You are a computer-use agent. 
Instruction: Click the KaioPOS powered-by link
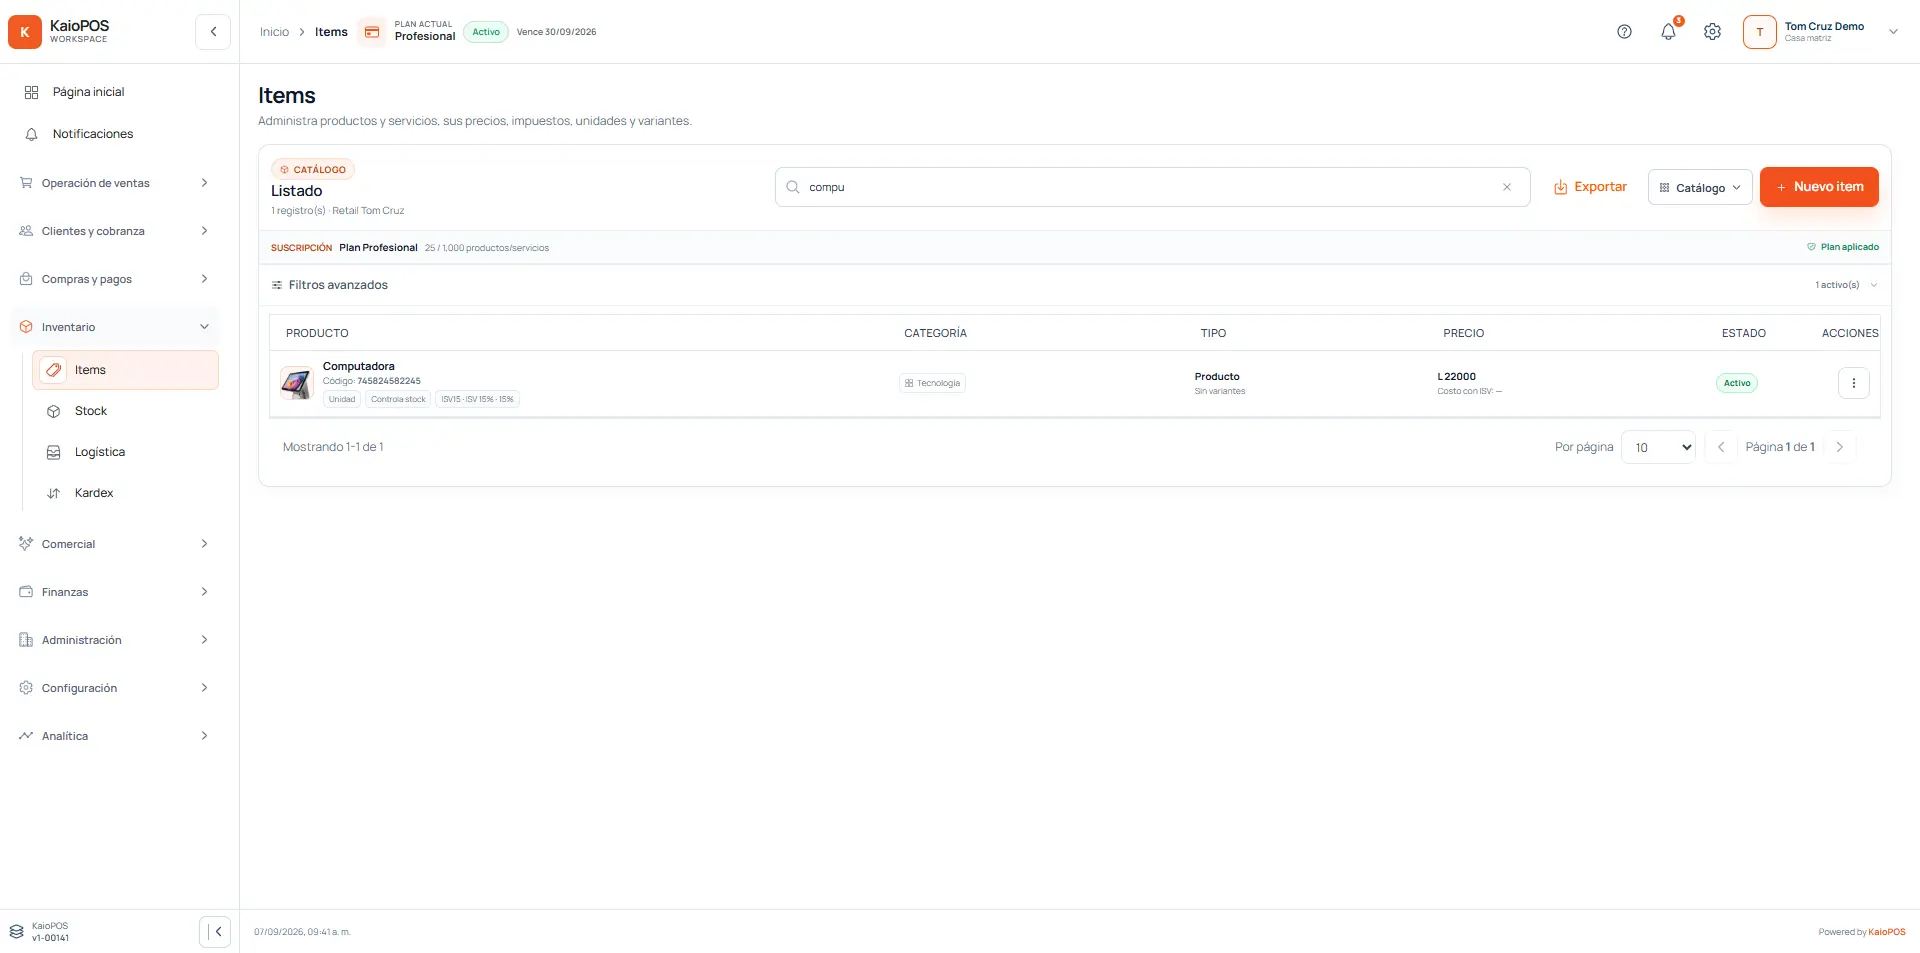pyautogui.click(x=1887, y=932)
